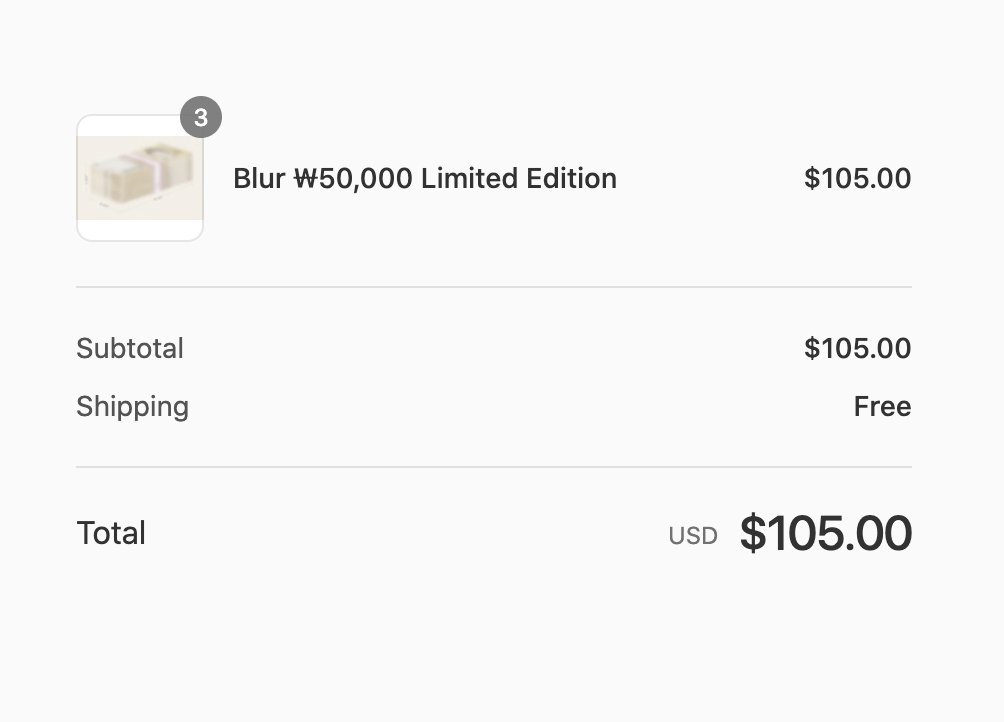Click the large $105.00 grand total
Screen dimensions: 1004x722
tap(825, 533)
